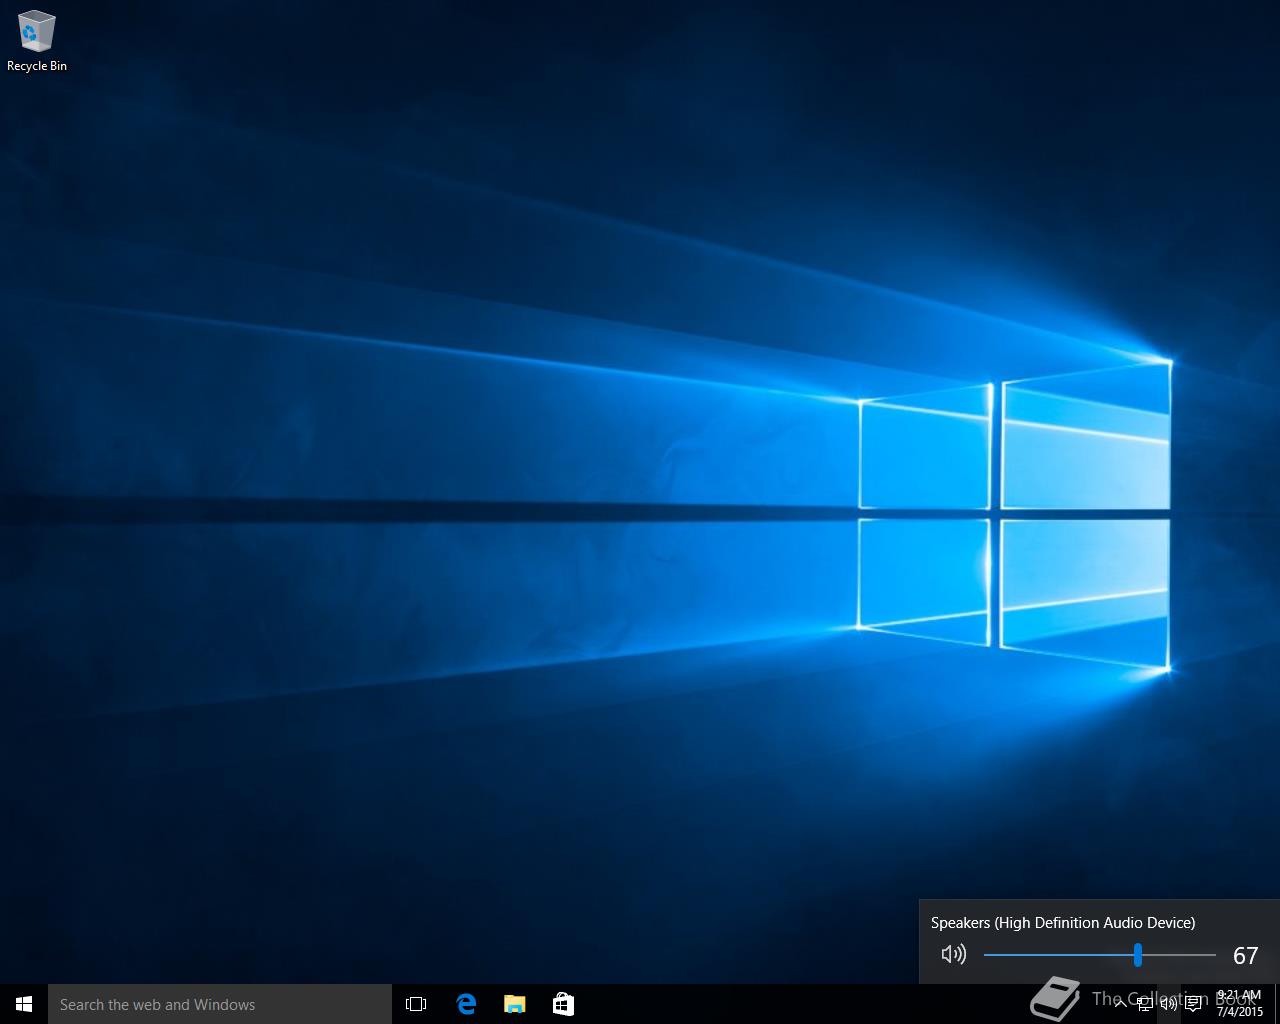Show hidden tray icons chevron
1280x1024 pixels.
(1120, 1004)
